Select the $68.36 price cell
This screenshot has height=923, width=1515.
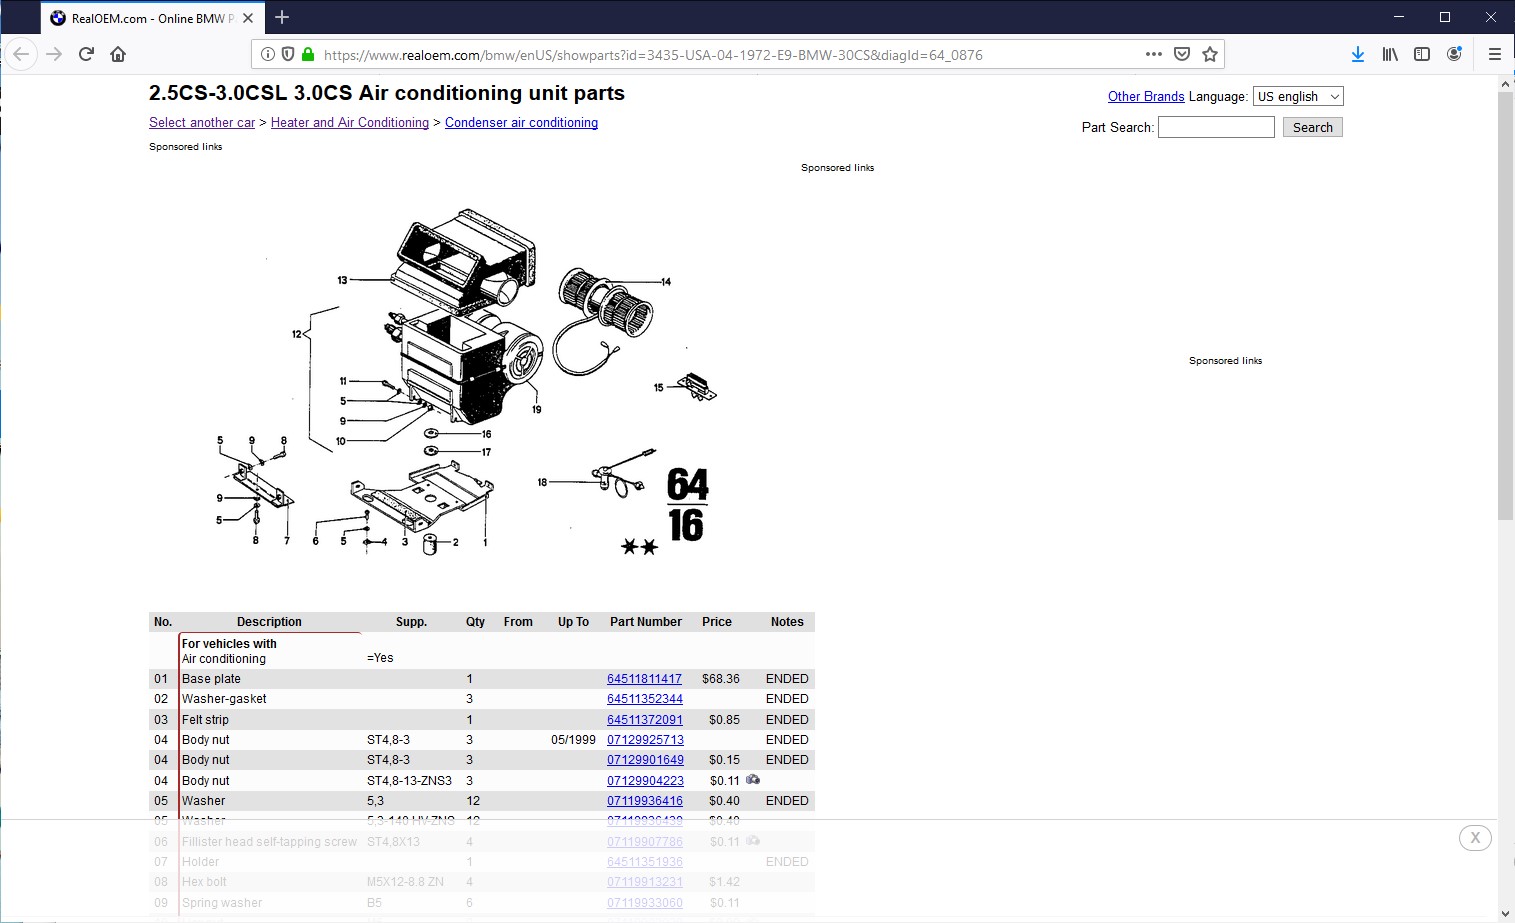[x=720, y=678]
